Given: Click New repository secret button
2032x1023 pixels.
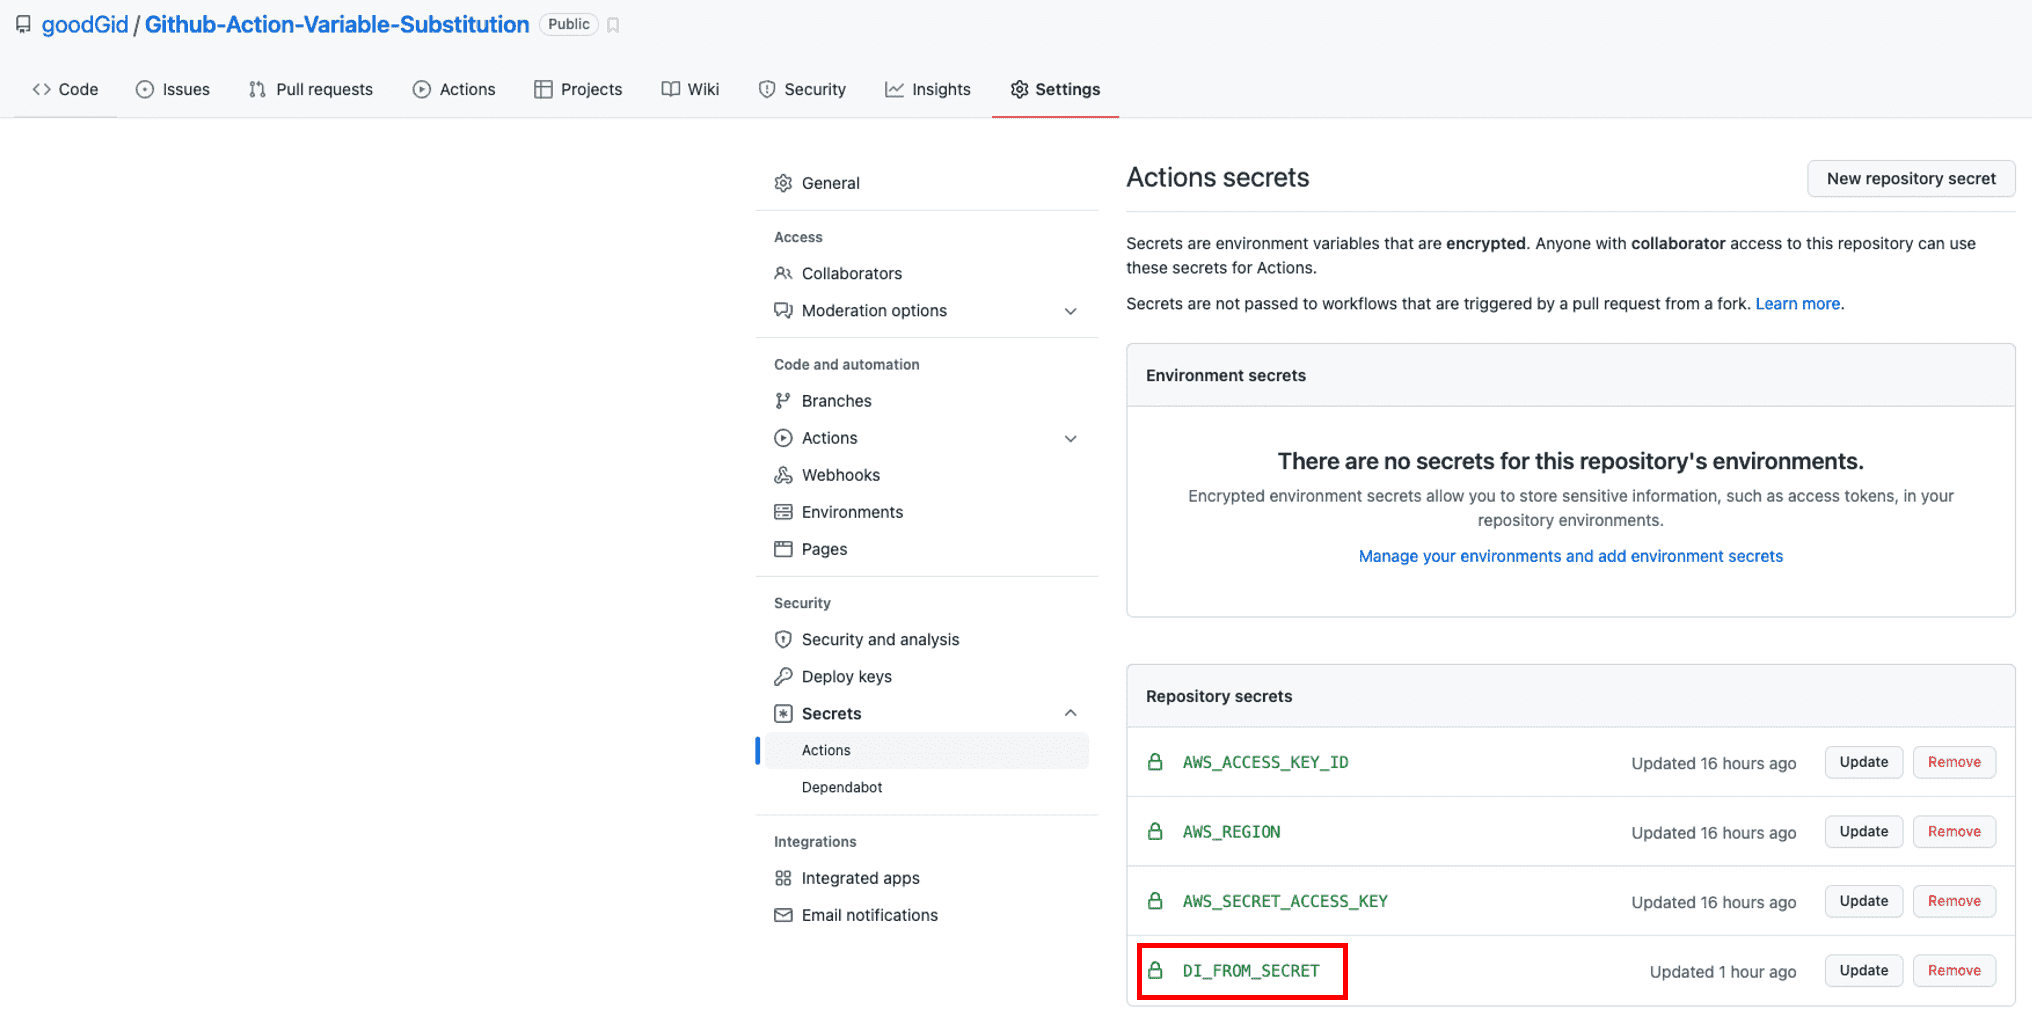Looking at the screenshot, I should pos(1911,178).
